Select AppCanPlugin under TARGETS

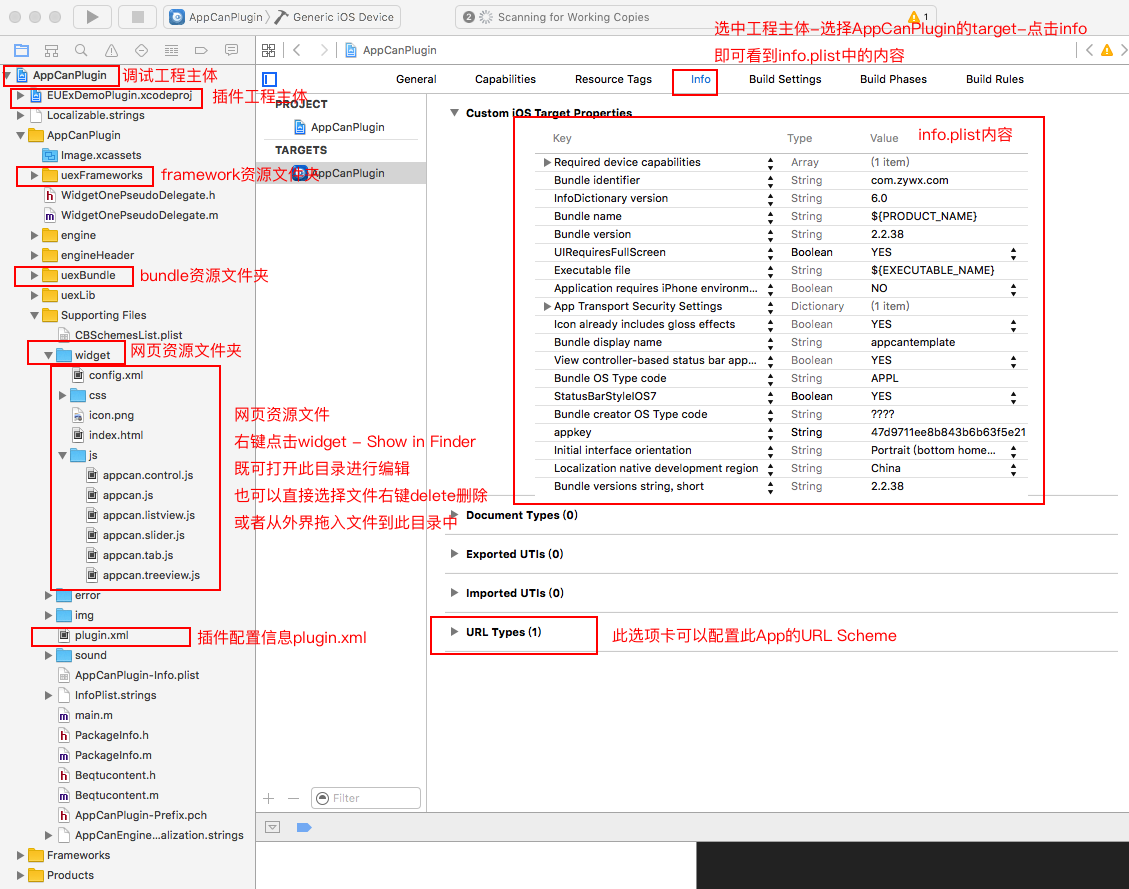341,173
